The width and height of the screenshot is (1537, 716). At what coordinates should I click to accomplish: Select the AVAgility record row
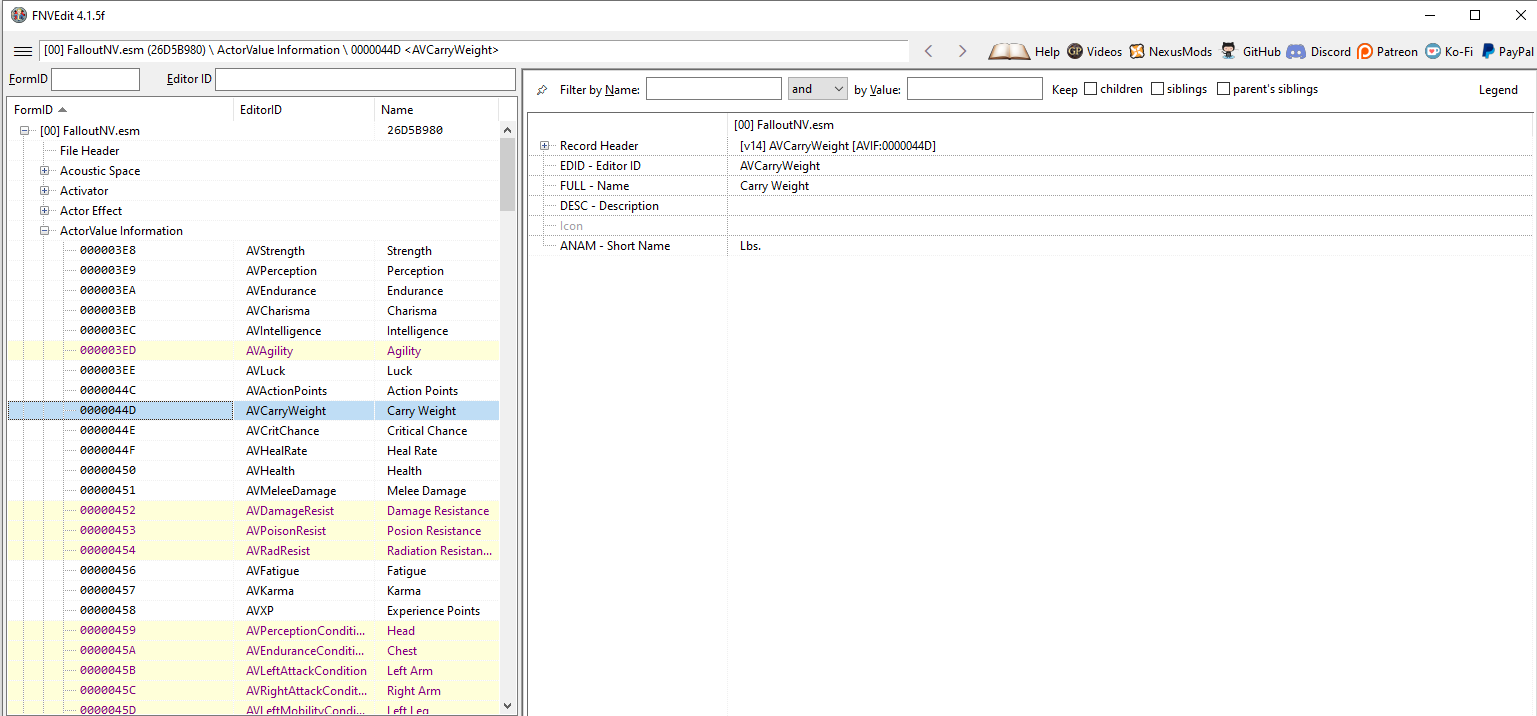tap(253, 351)
